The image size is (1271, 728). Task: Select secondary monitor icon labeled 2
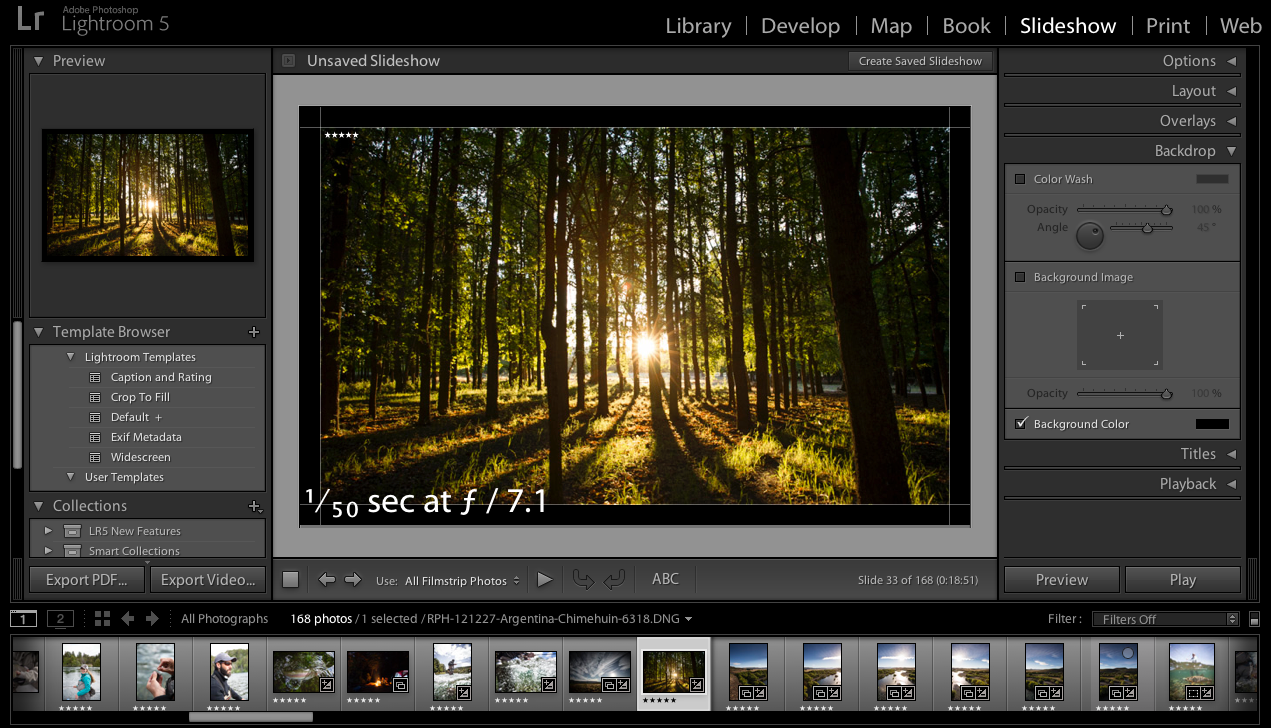[59, 618]
